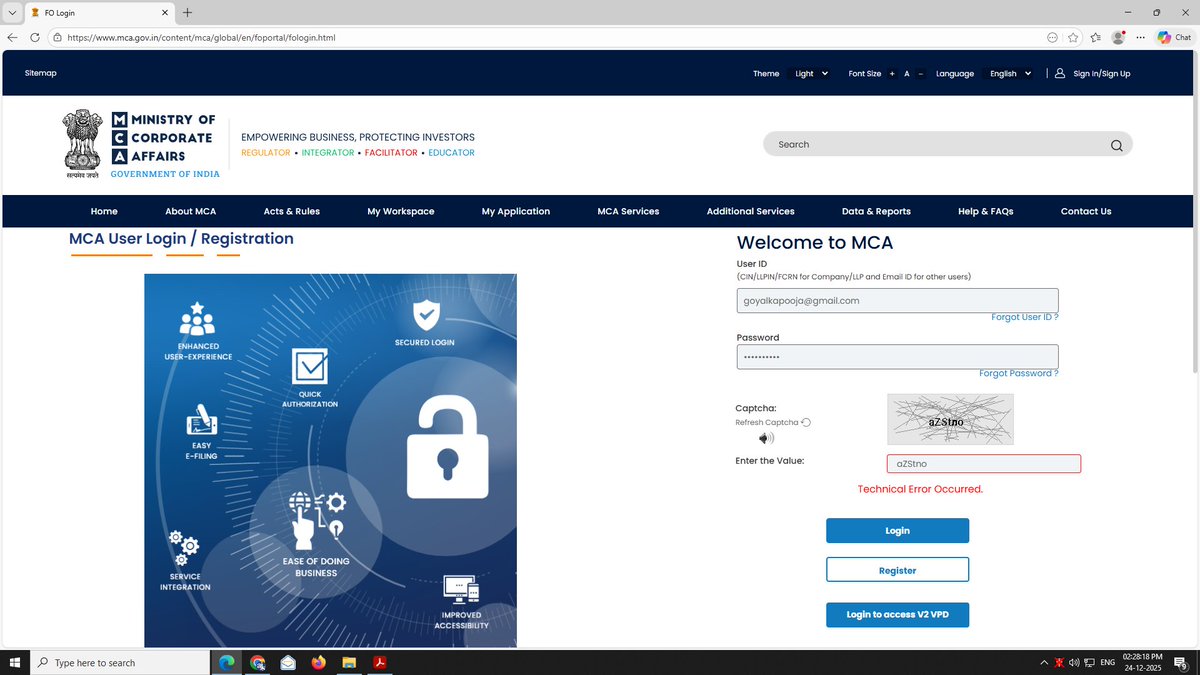Open Edge Settings and more ellipsis menu
The height and width of the screenshot is (675, 1200).
(1141, 37)
